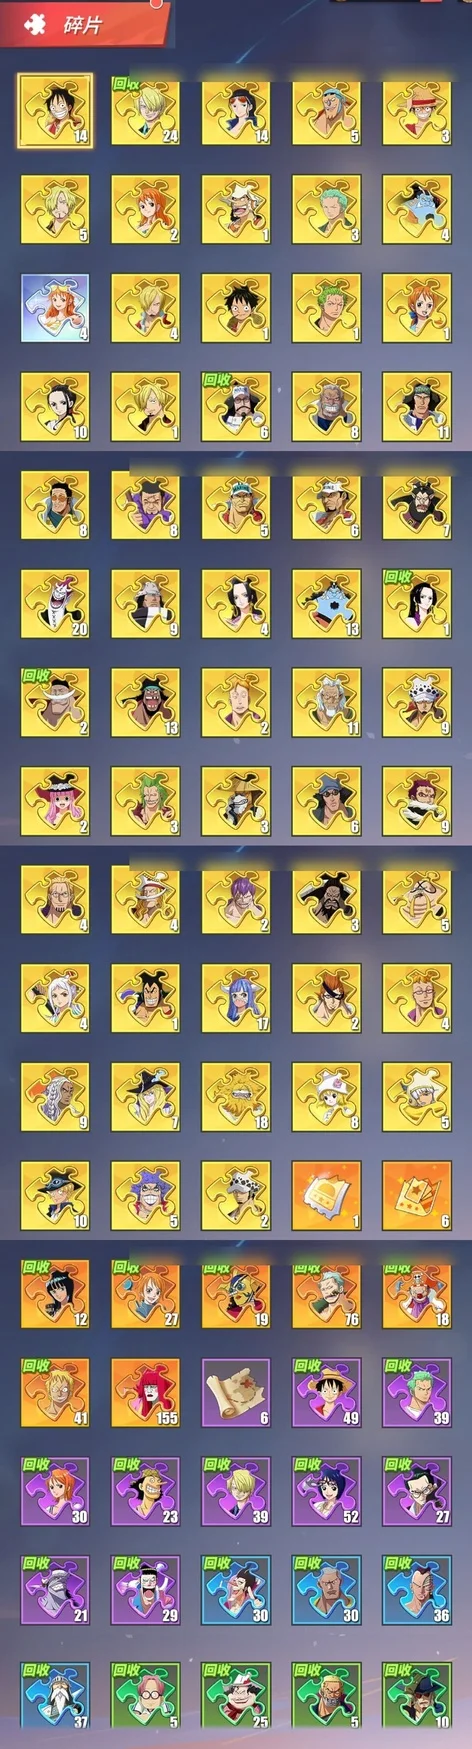
Task: Select the purple Zoro fragment with count 39
Action: (x=417, y=1392)
